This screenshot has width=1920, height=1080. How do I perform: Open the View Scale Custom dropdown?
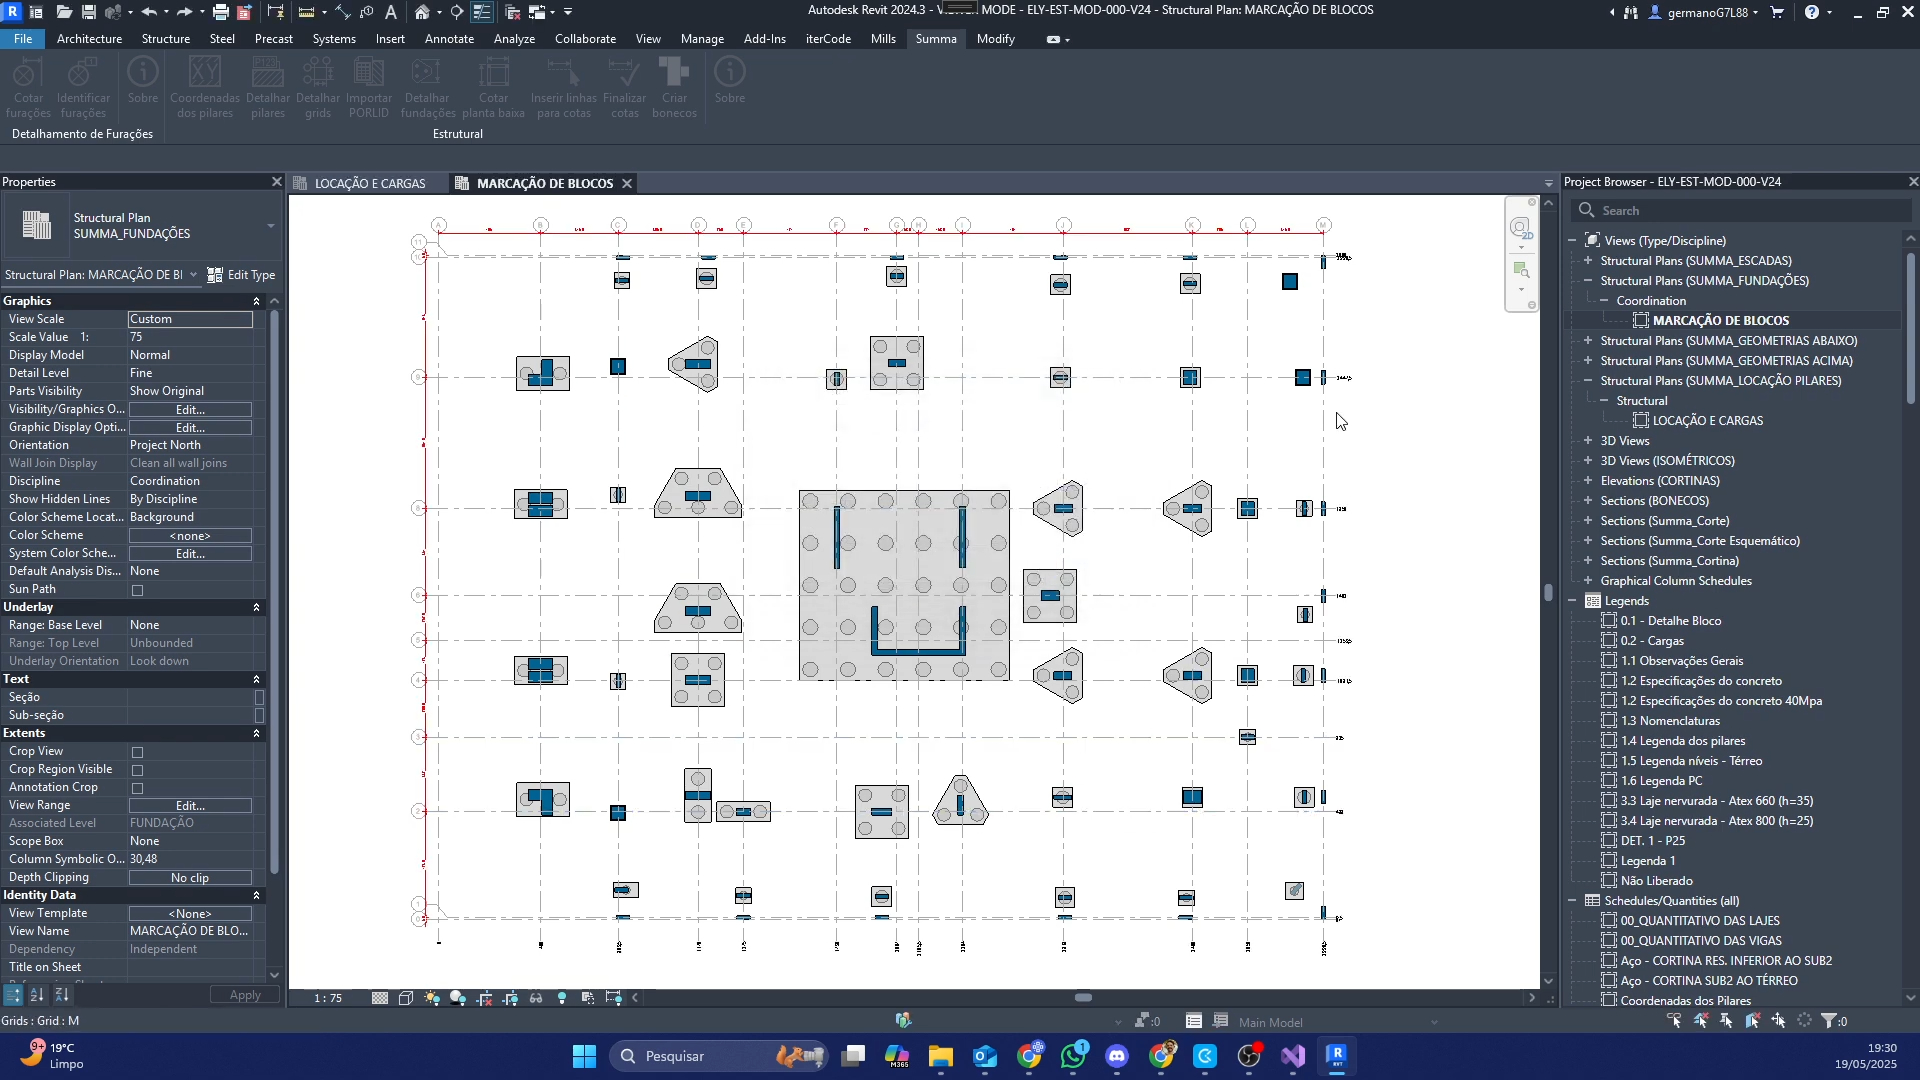190,319
